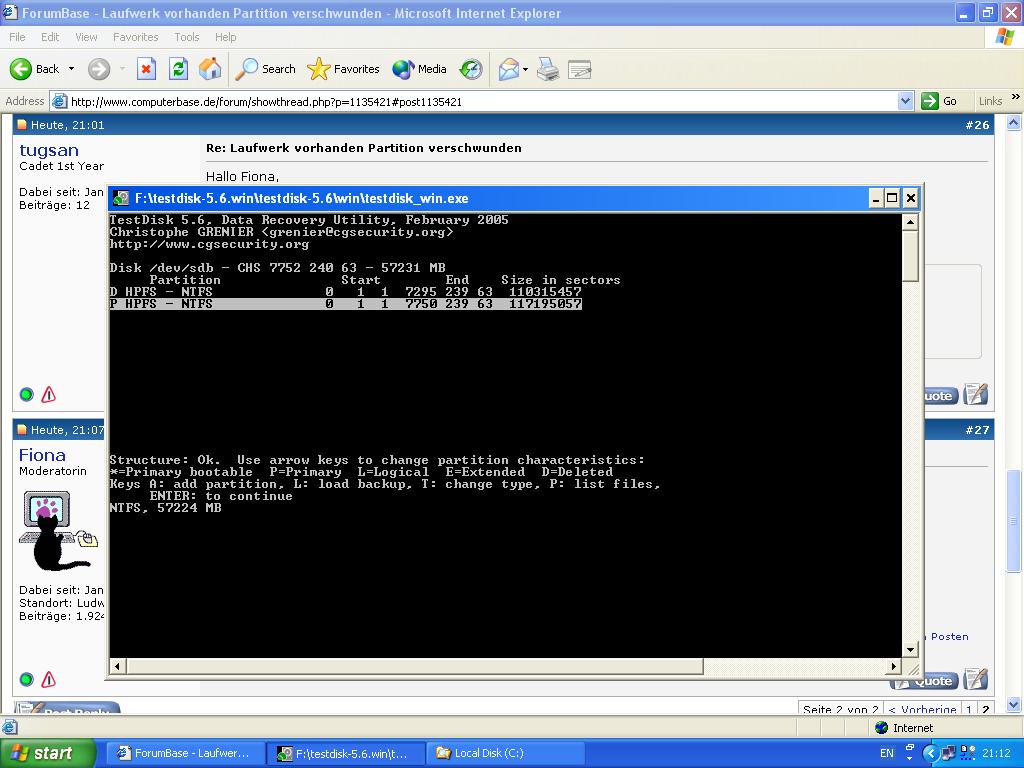1024x768 pixels.
Task: Expand the Links toolbar chevron
Action: point(1016,97)
